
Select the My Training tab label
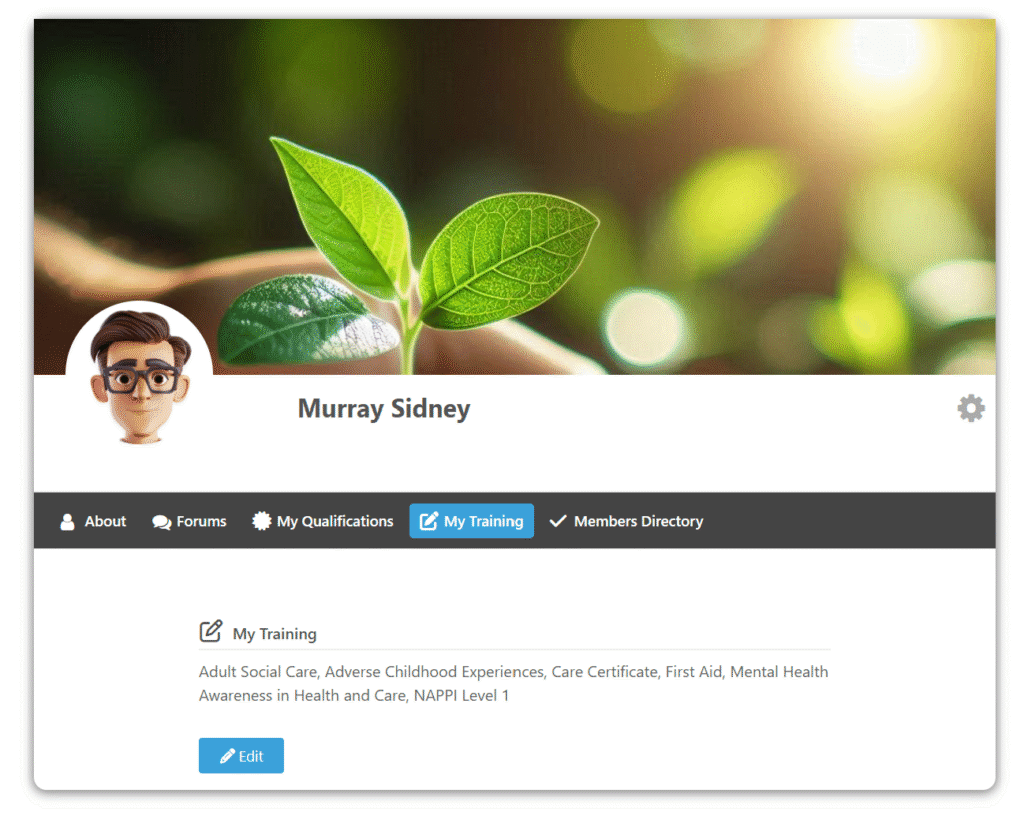click(484, 522)
